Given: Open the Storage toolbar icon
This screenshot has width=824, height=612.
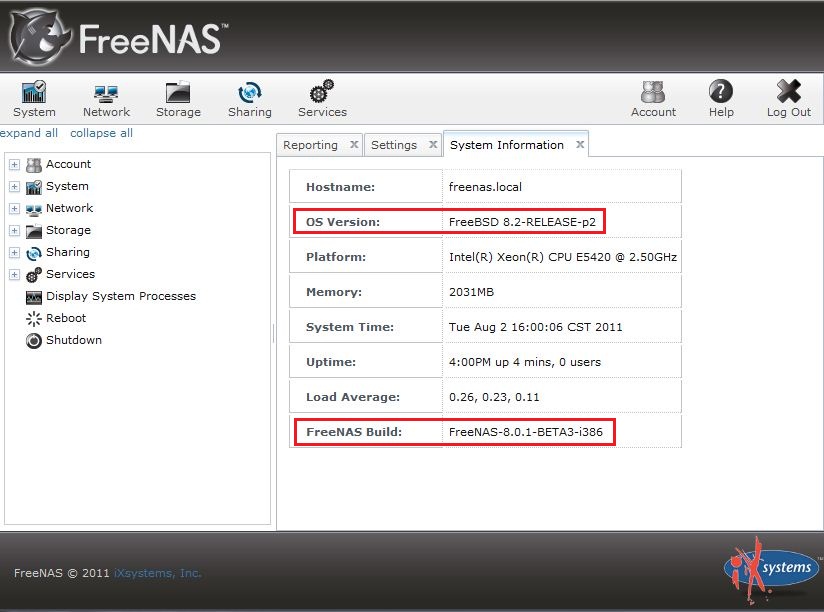Looking at the screenshot, I should tap(178, 100).
